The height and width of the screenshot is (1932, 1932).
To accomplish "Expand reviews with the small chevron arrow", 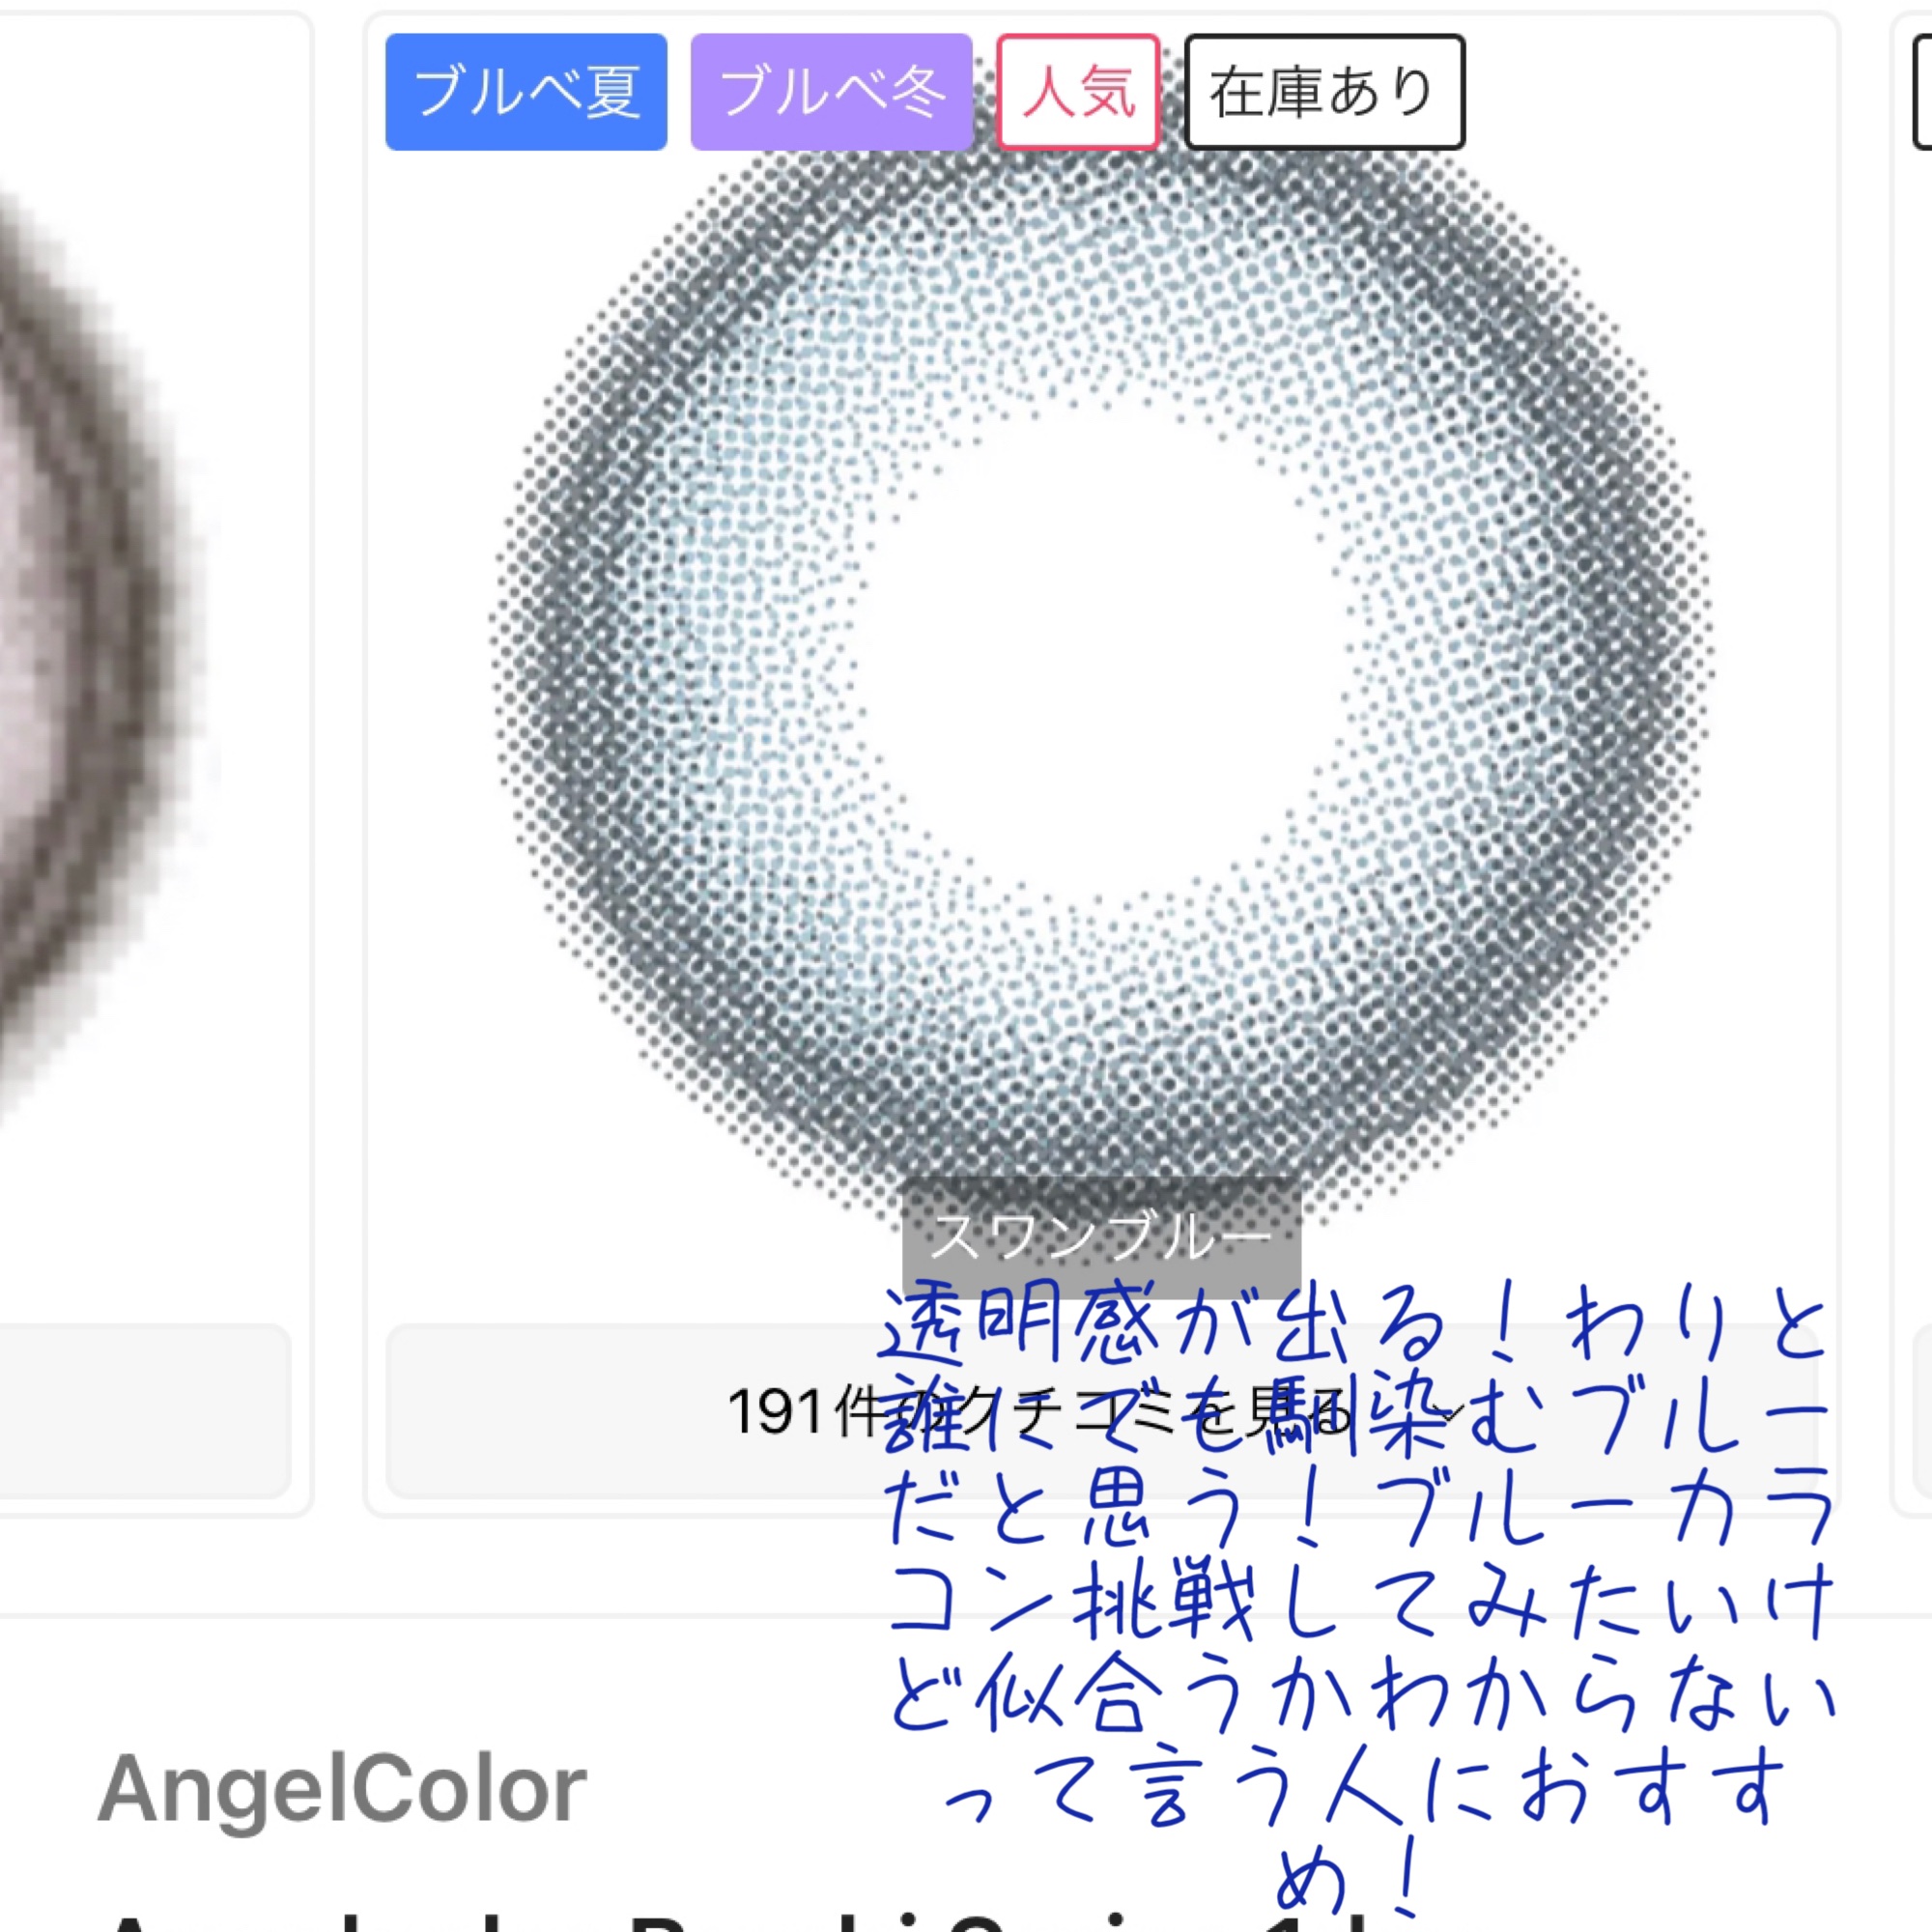I will (x=1445, y=1411).
